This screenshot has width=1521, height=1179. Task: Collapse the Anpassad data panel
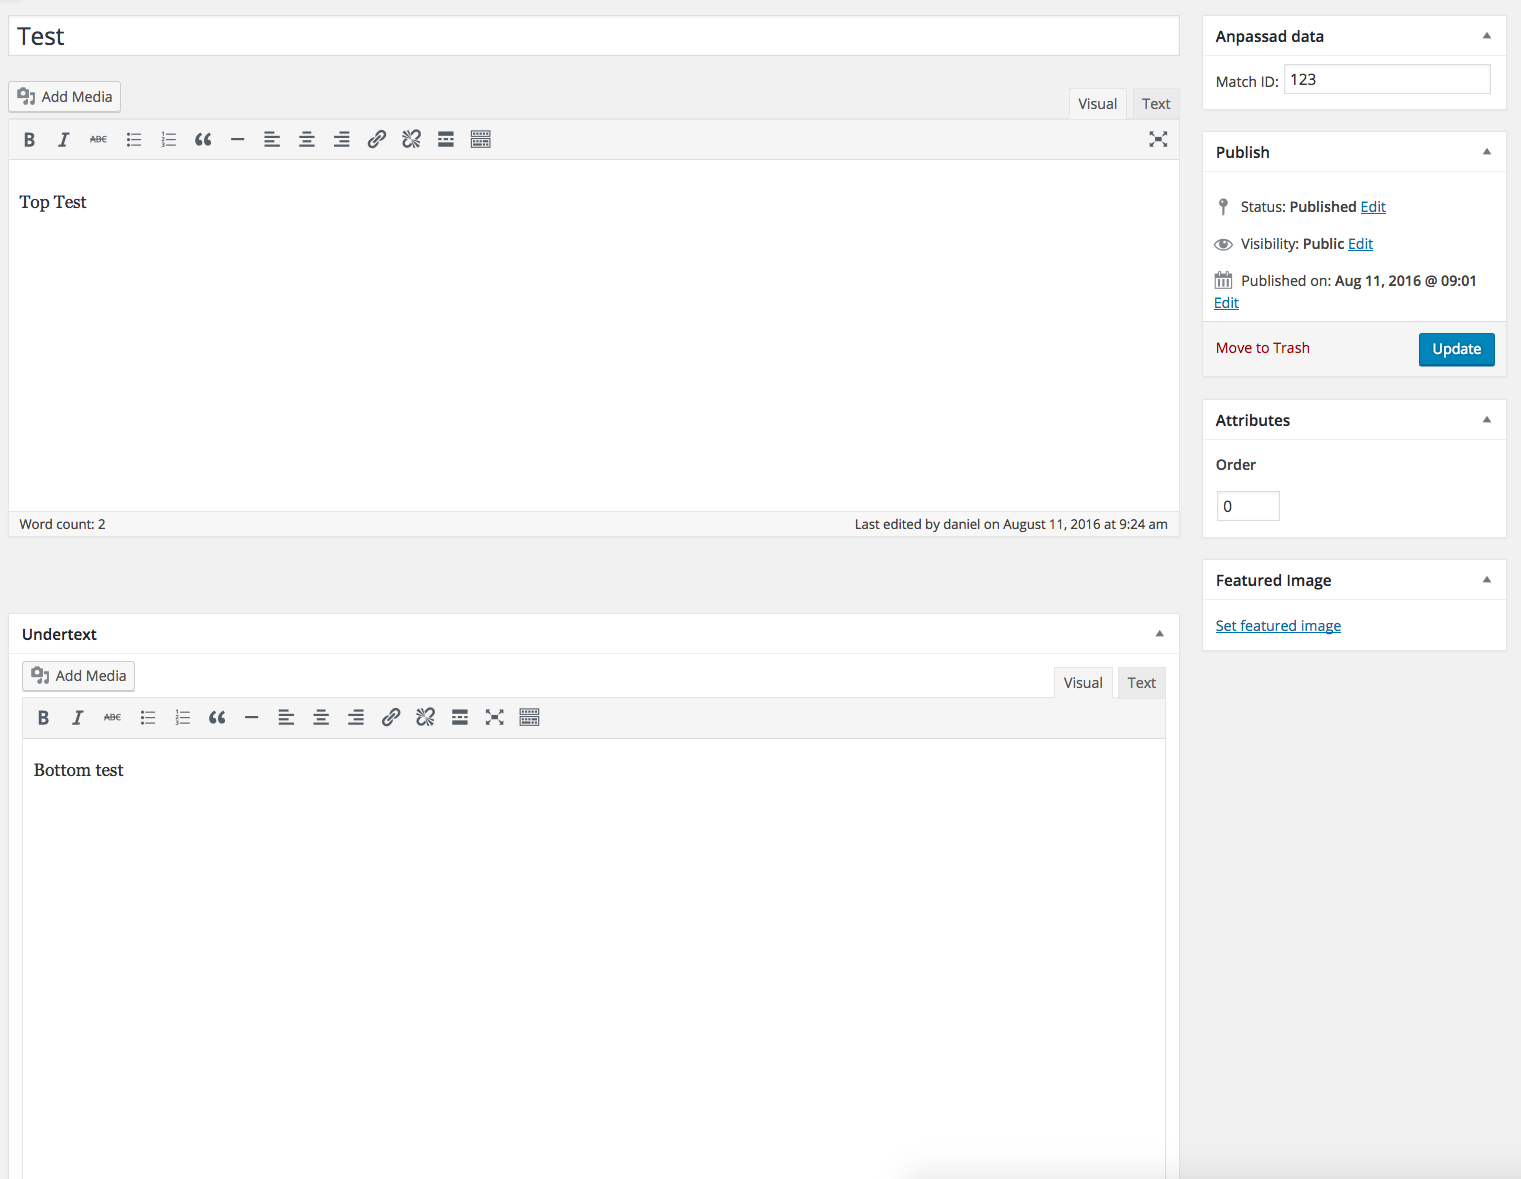pos(1487,36)
